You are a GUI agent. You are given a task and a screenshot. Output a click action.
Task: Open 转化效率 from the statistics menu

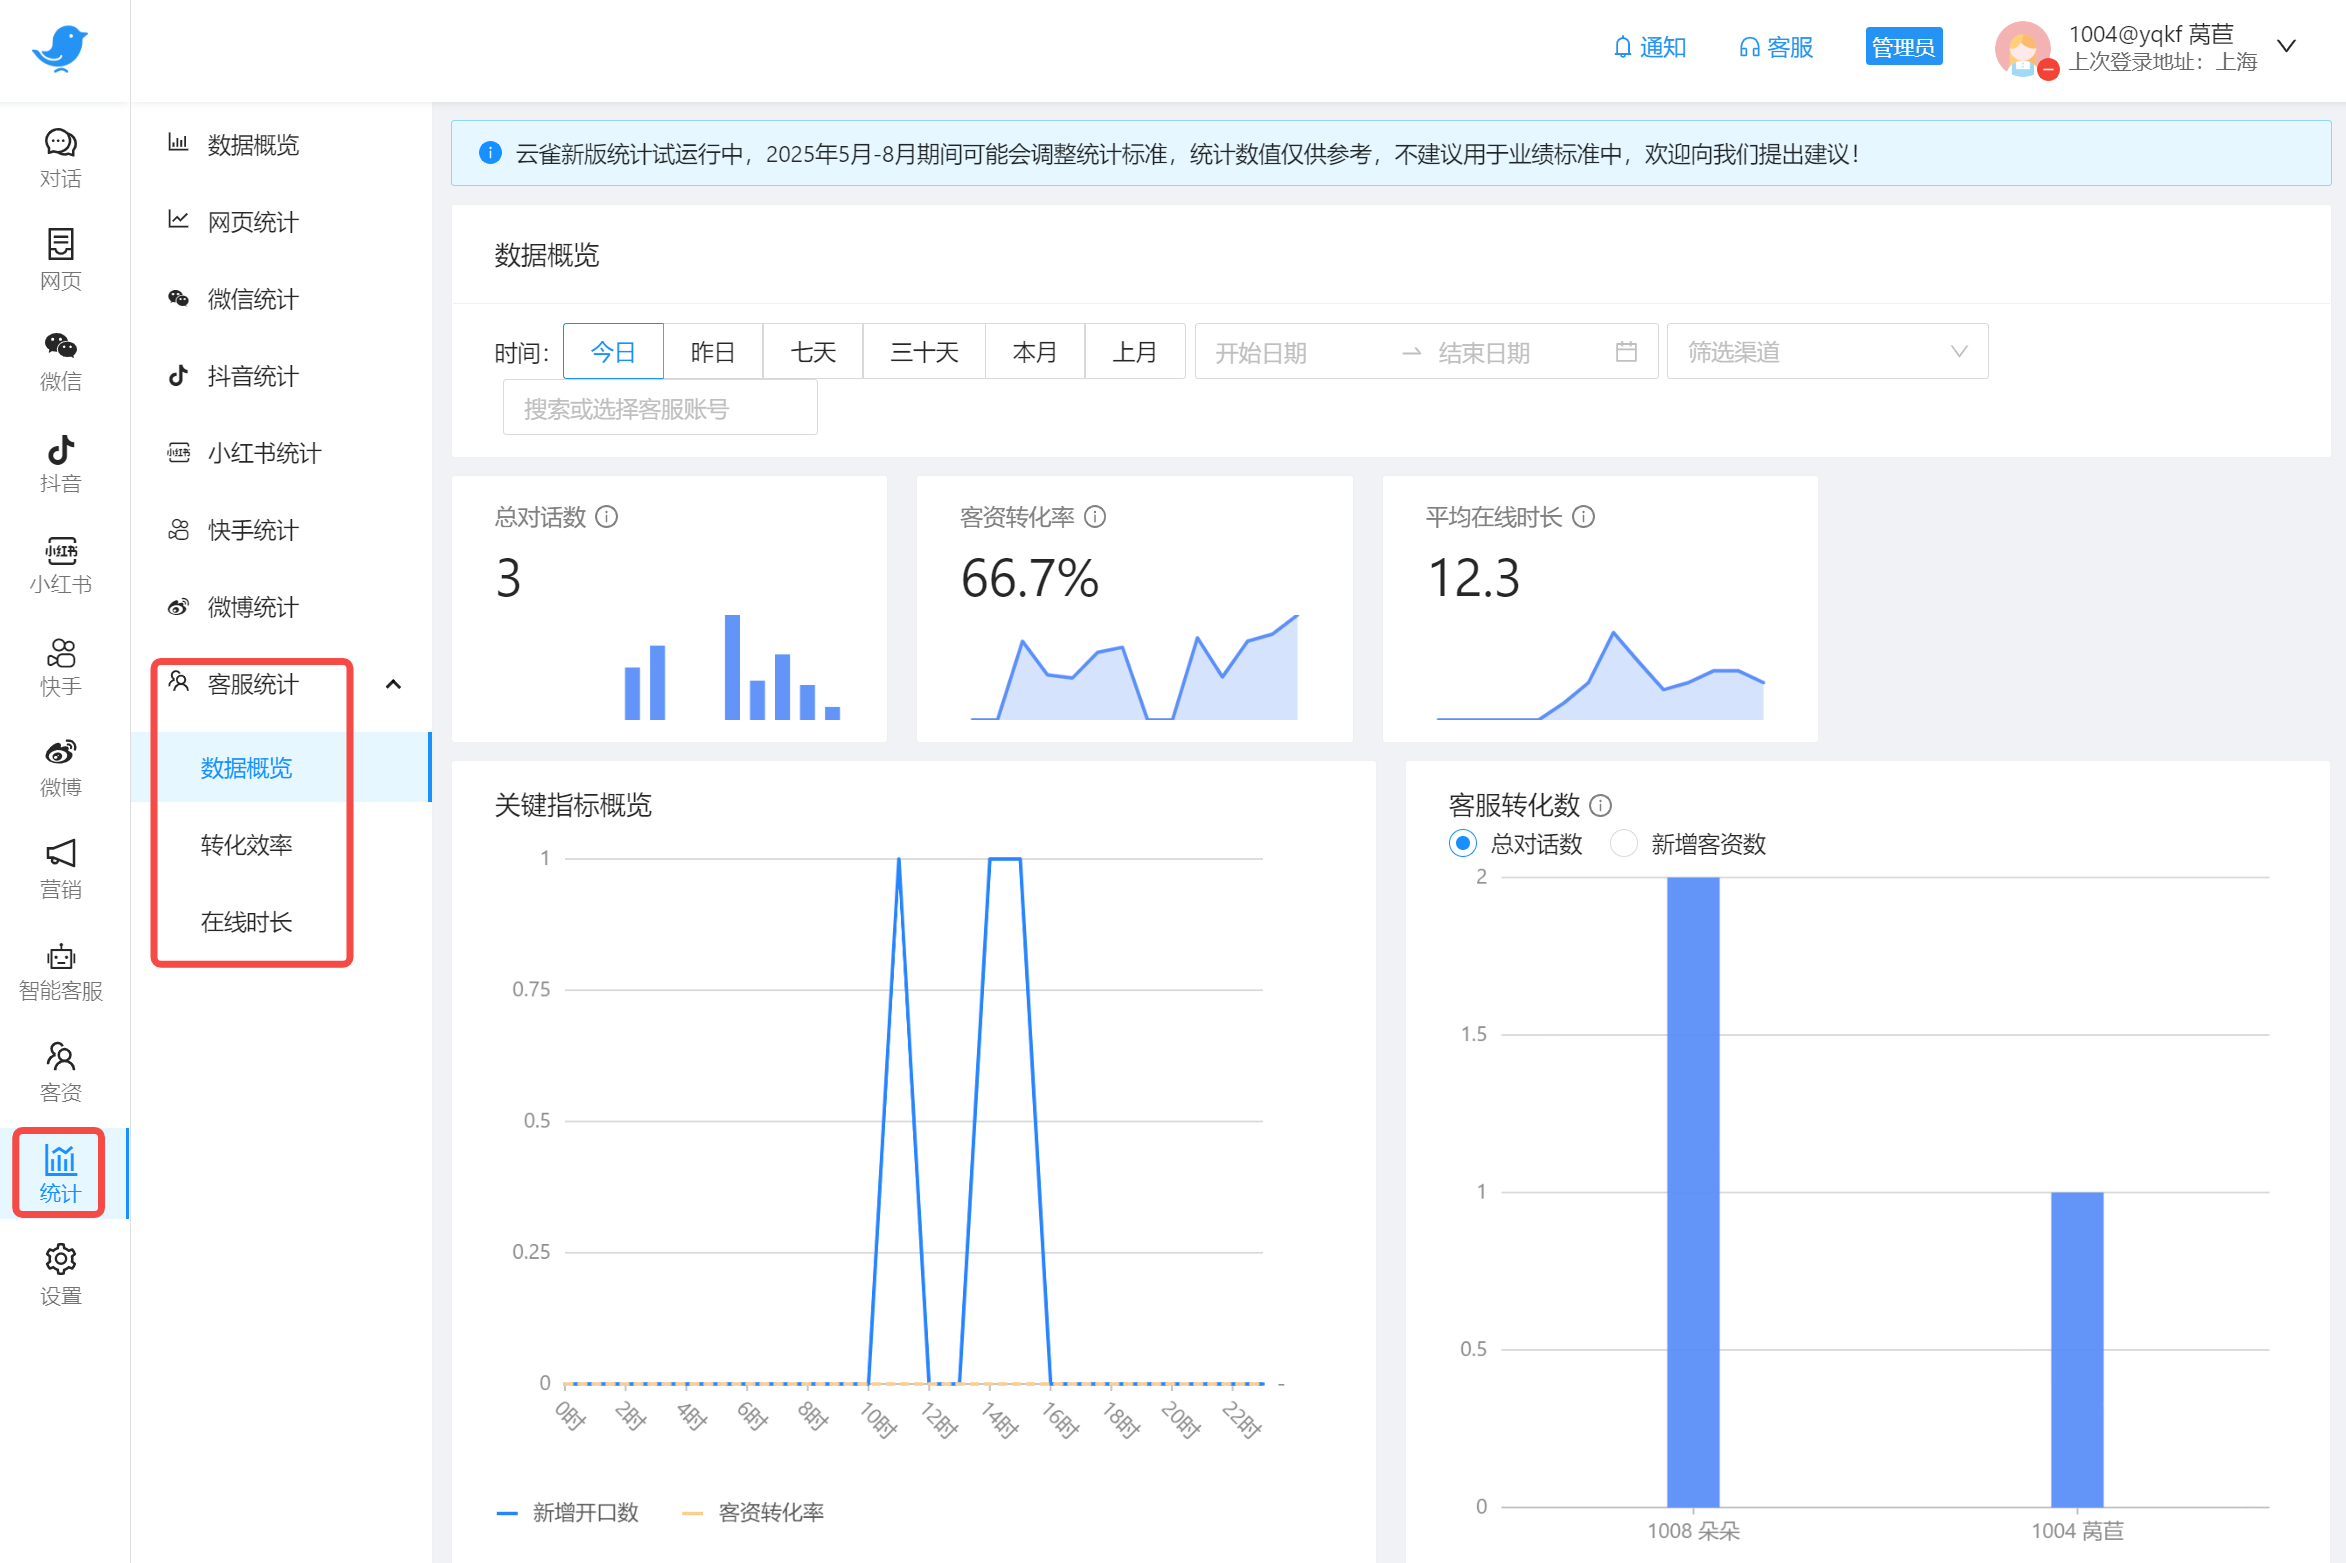click(x=246, y=844)
